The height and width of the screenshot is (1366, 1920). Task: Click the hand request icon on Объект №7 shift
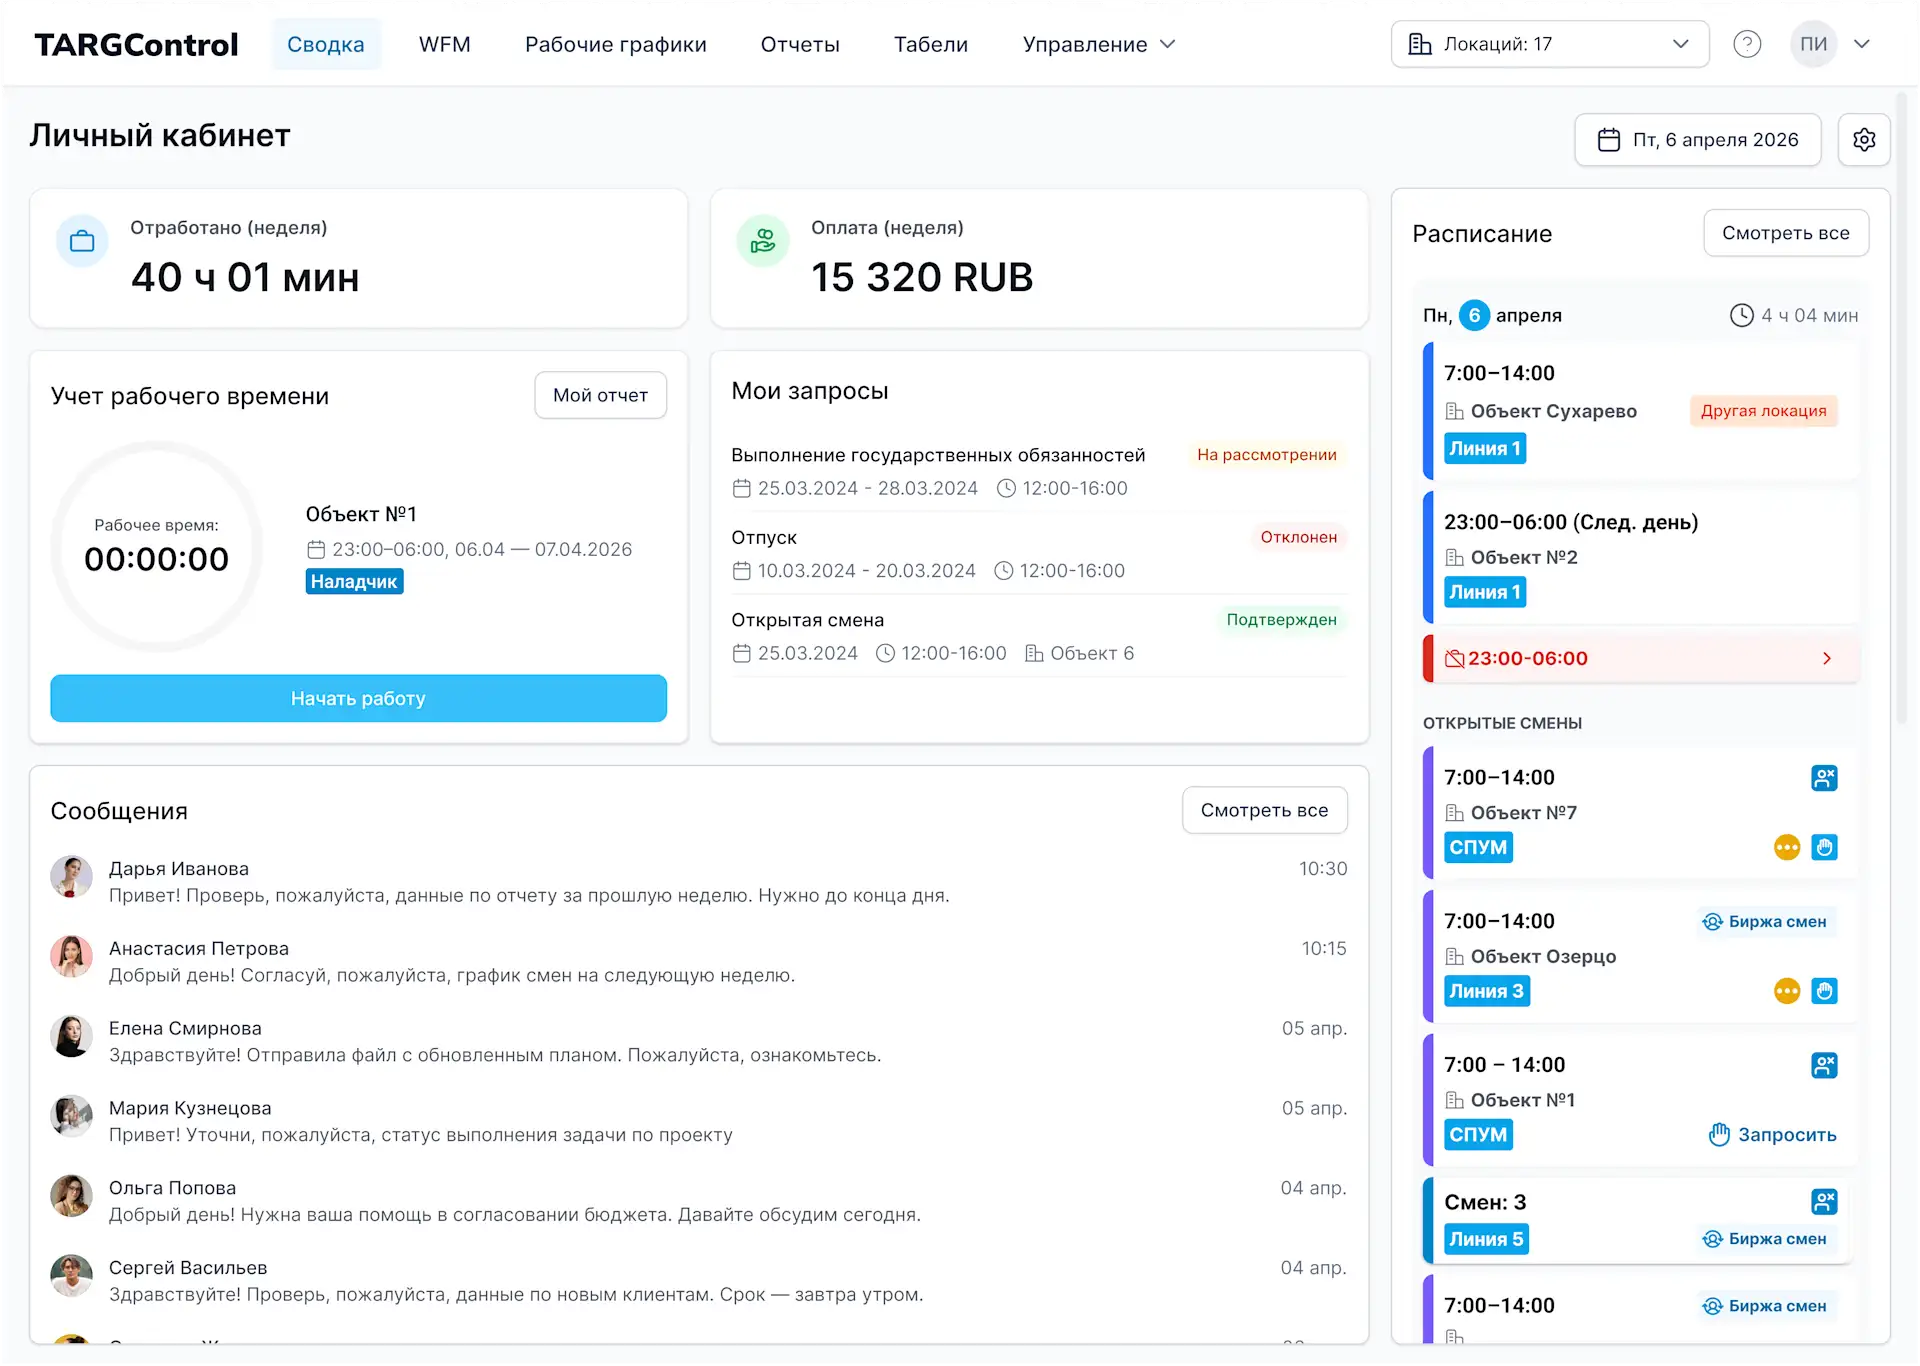coord(1824,848)
